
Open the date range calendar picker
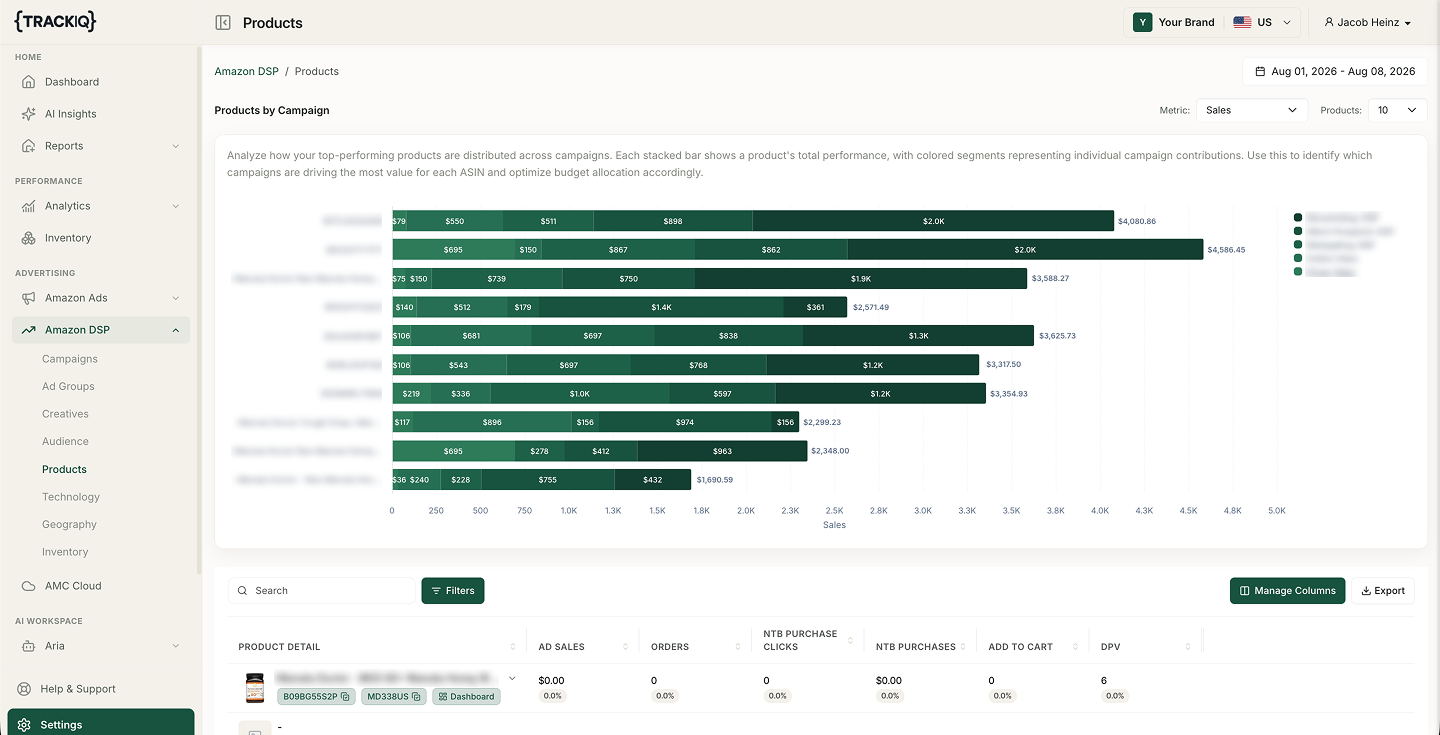[1335, 71]
